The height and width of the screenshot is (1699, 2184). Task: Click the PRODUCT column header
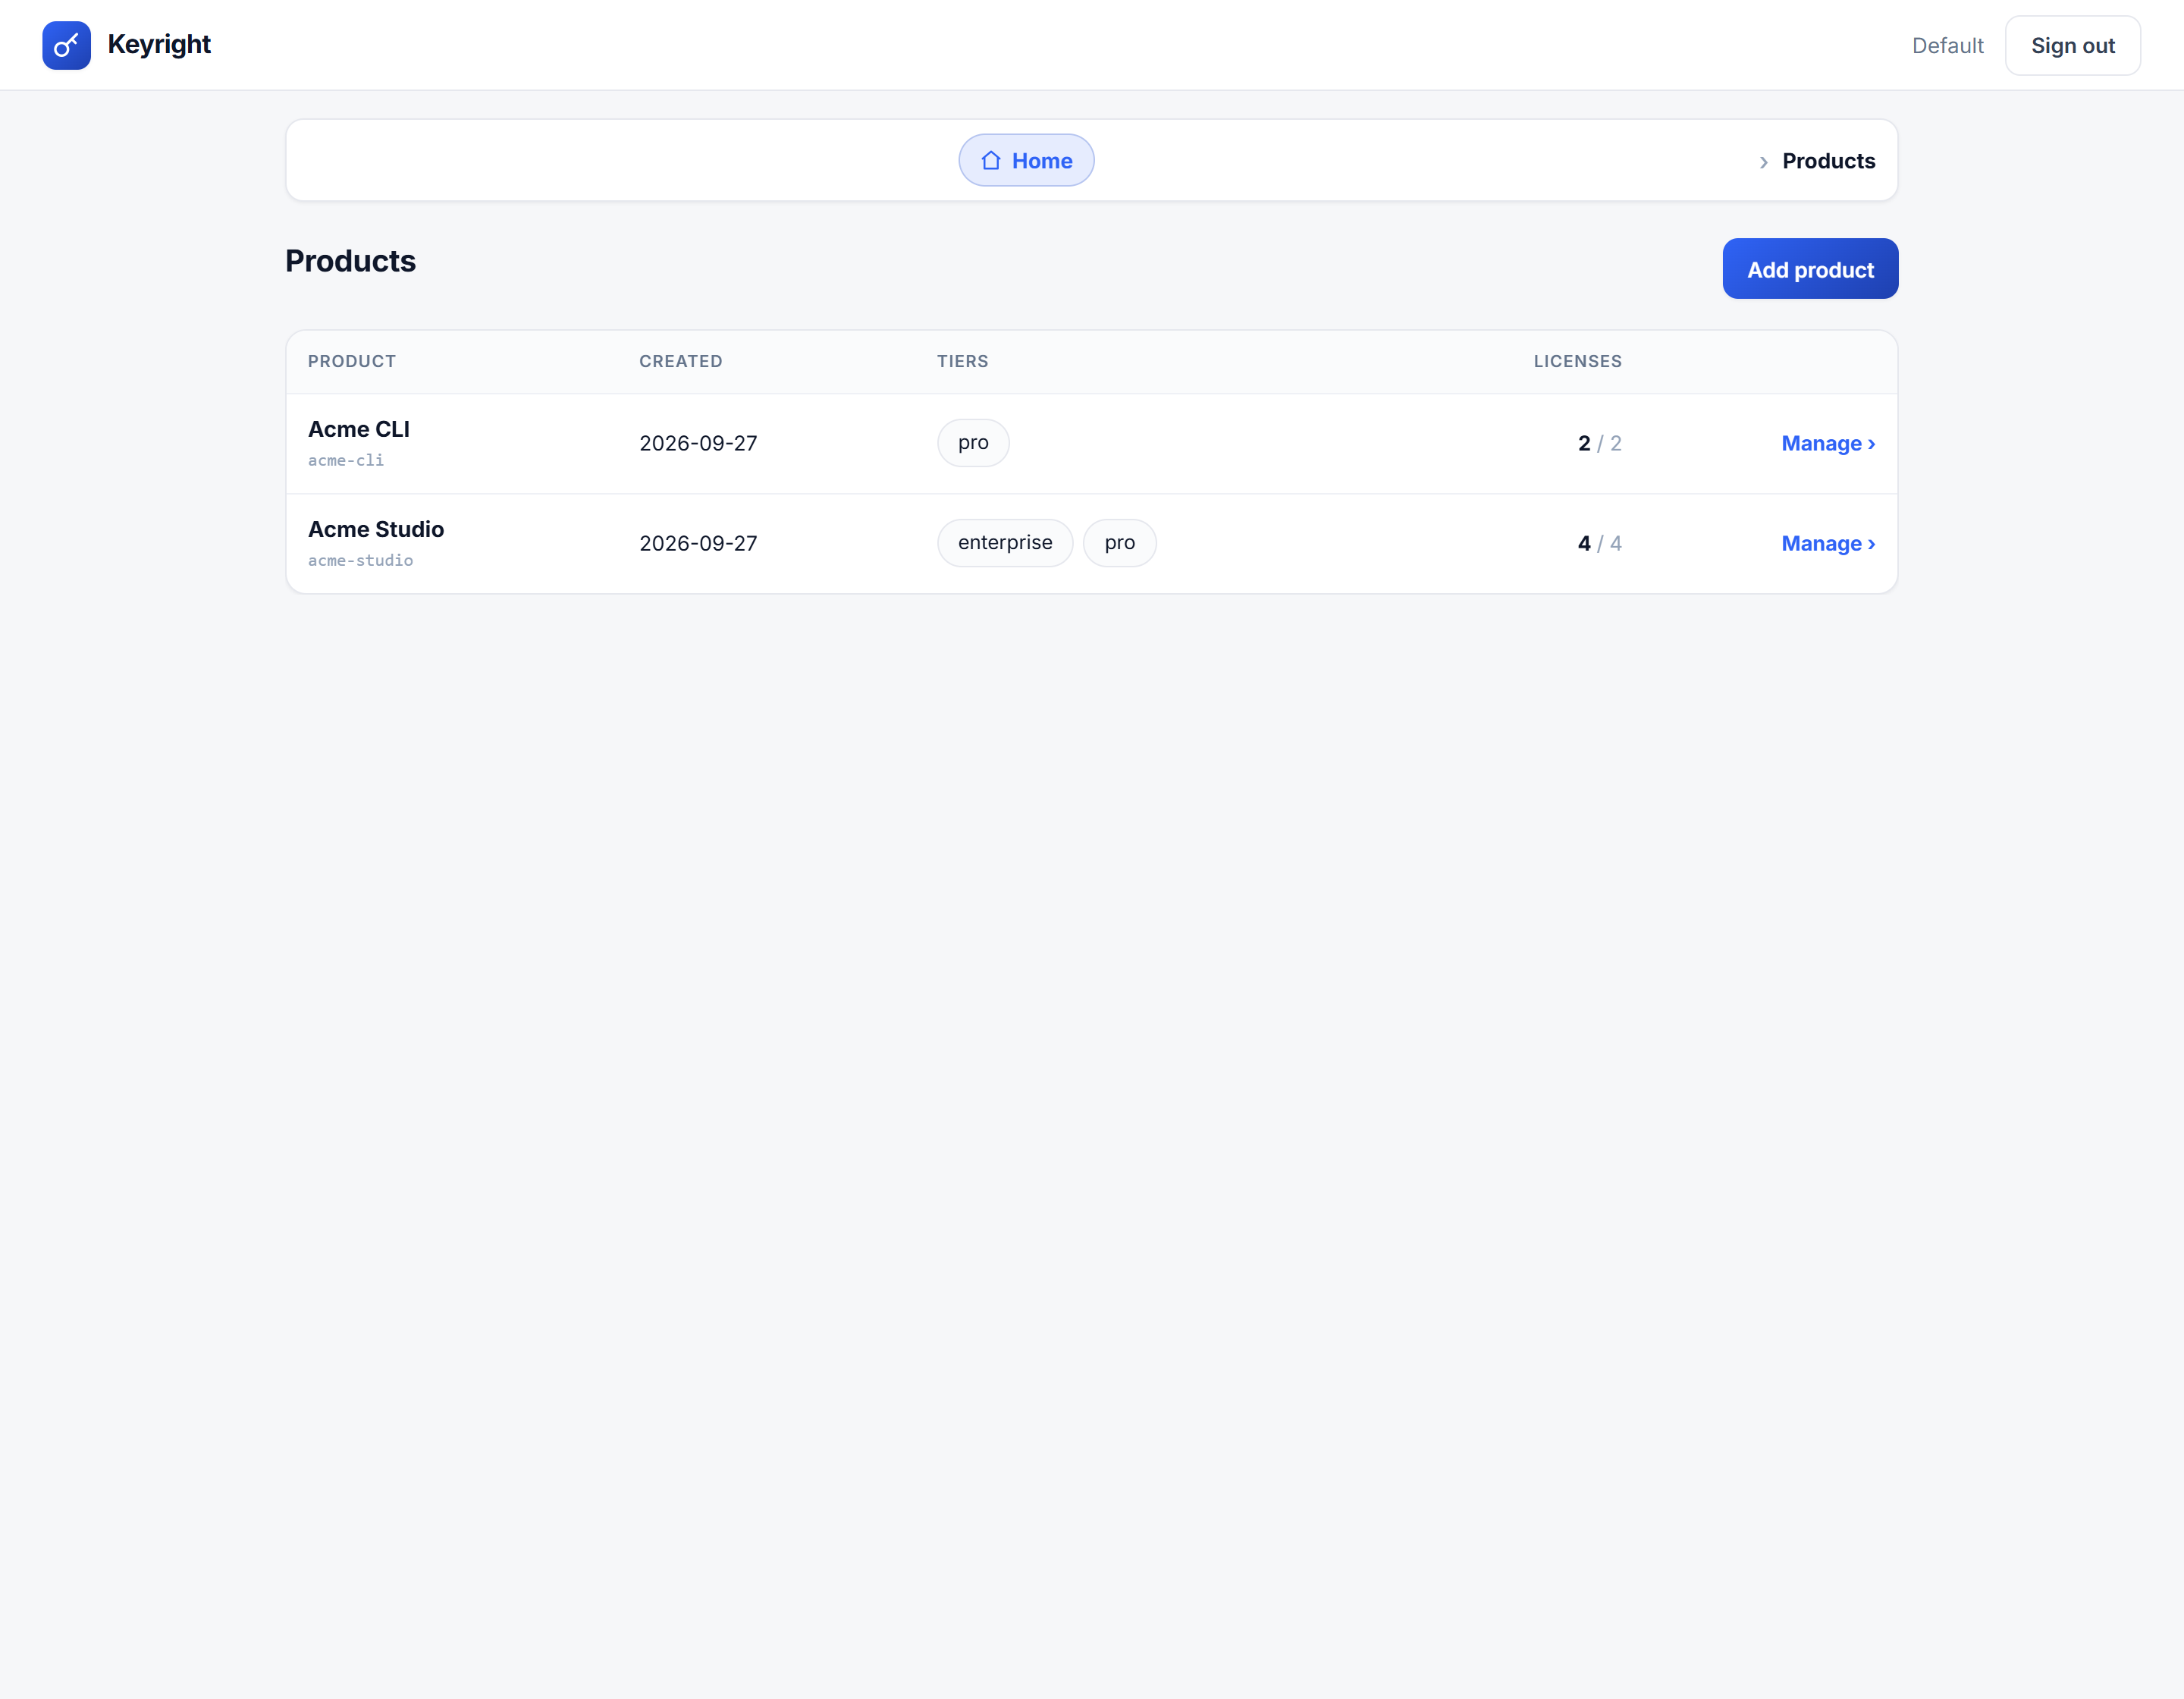pyautogui.click(x=351, y=361)
